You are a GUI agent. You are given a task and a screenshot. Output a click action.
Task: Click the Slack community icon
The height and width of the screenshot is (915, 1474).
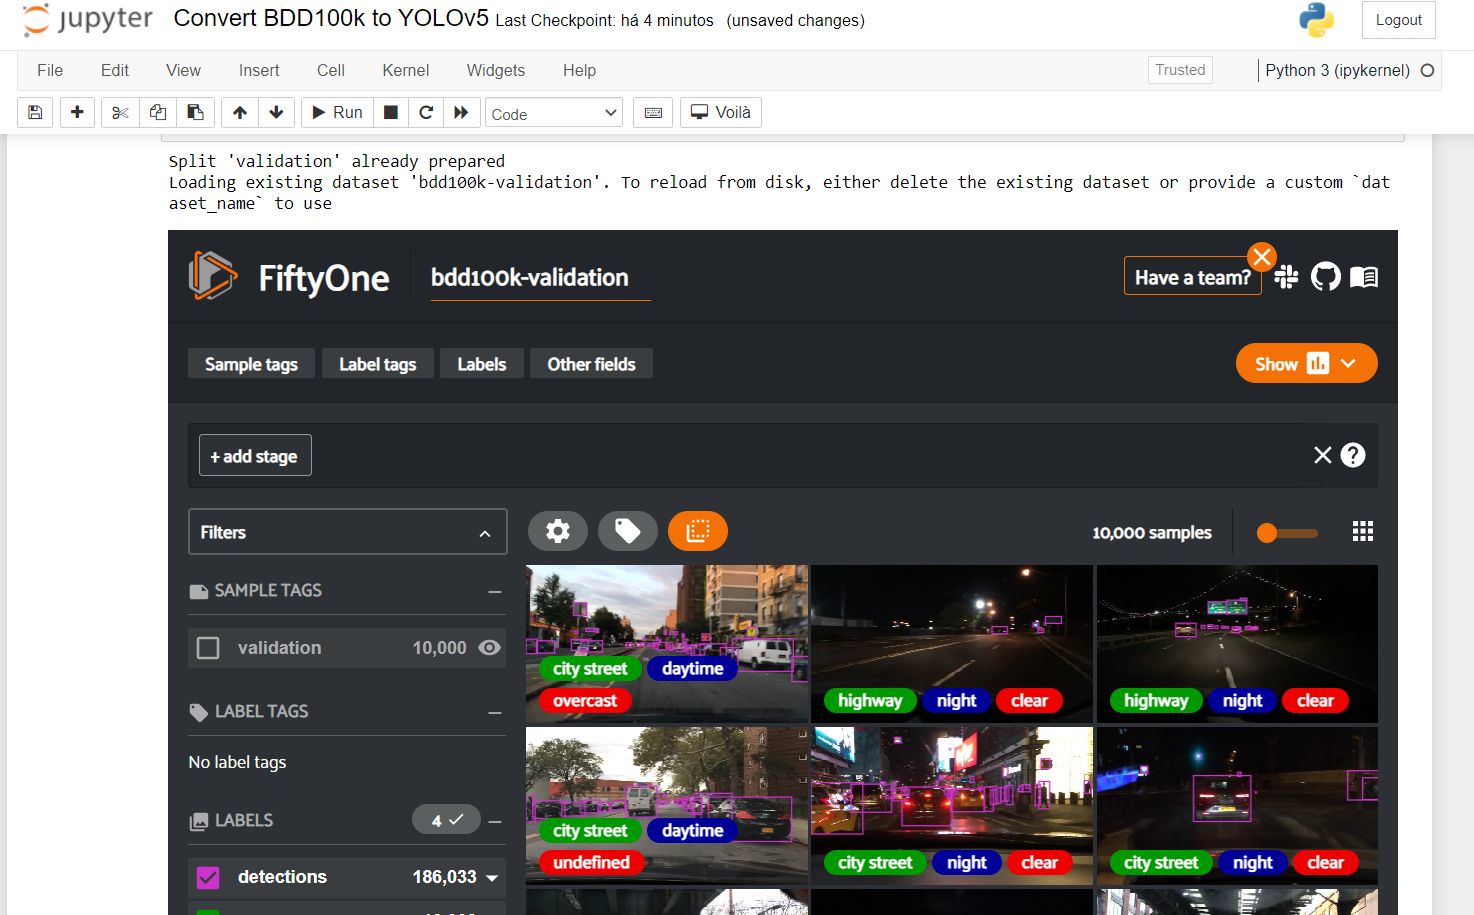click(x=1286, y=276)
